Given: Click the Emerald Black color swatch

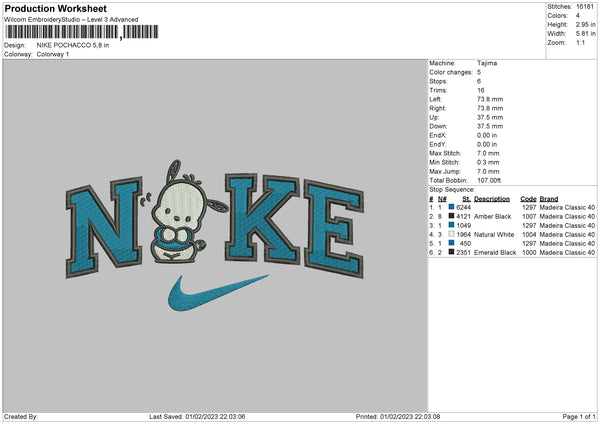Looking at the screenshot, I should [451, 252].
